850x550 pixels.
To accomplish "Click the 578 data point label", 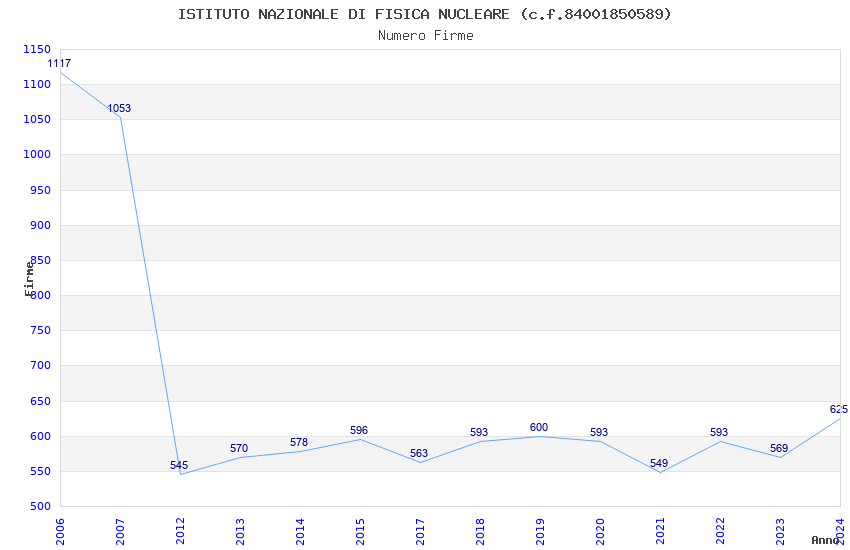I will coord(299,442).
